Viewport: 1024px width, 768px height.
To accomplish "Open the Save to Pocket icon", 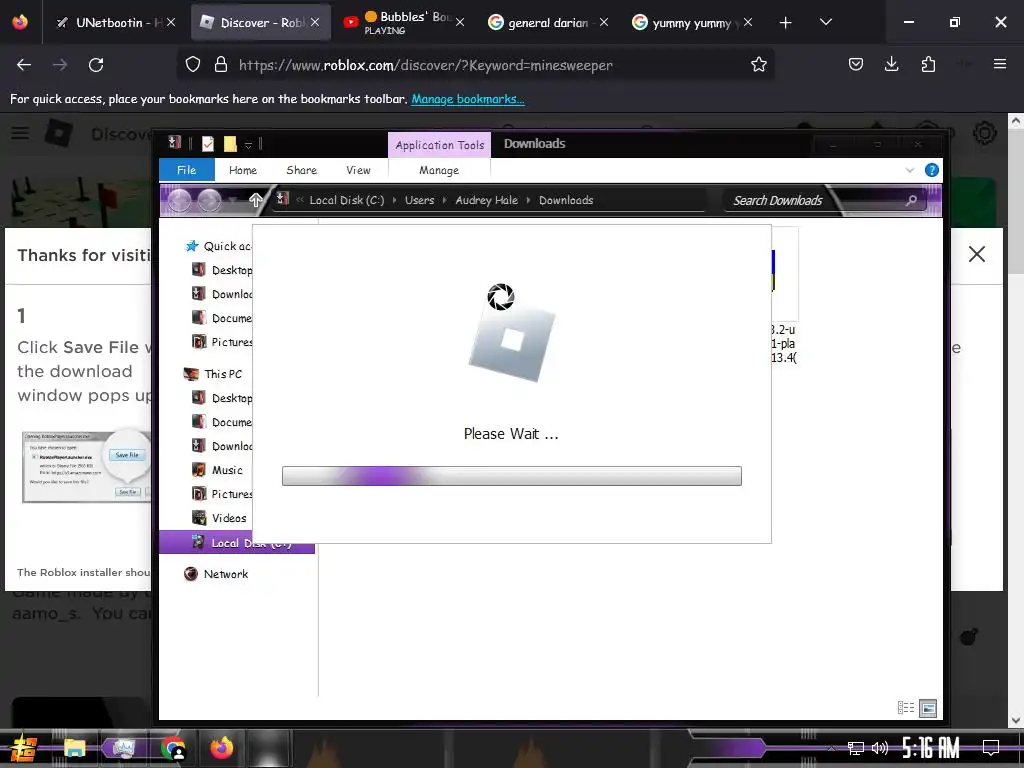I will click(856, 64).
